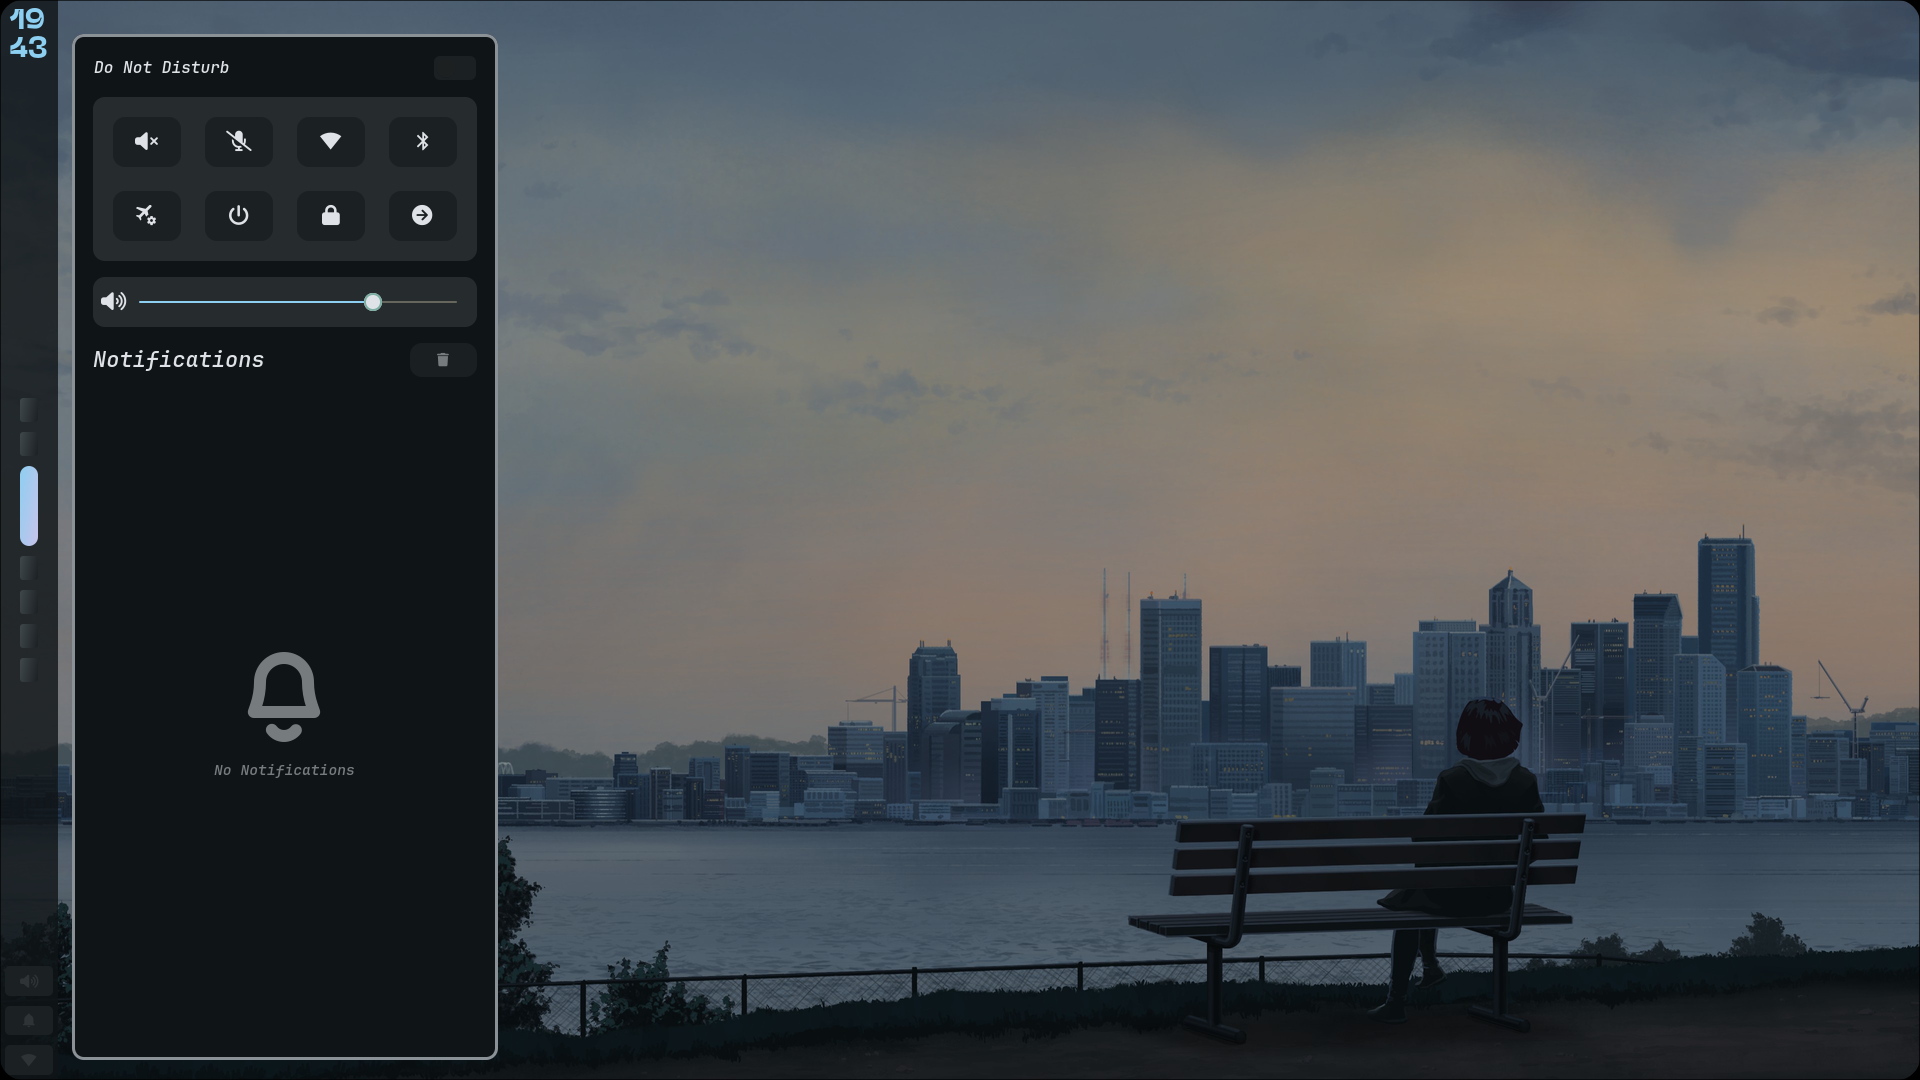Screen dimensions: 1920x1080
Task: Mute the speaker in quick settings
Action: [x=147, y=141]
